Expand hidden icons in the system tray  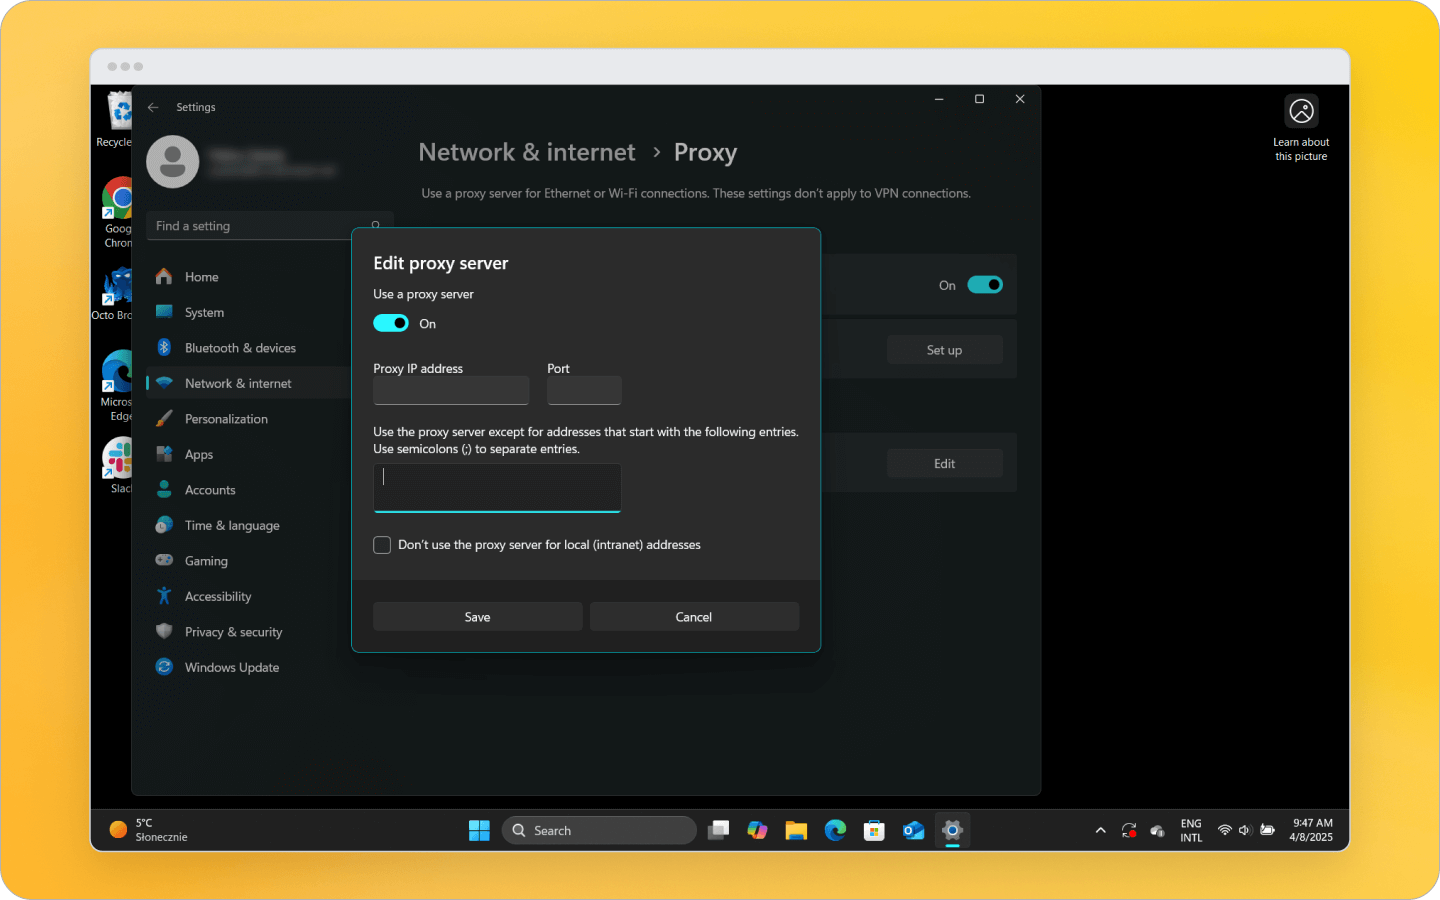1100,830
